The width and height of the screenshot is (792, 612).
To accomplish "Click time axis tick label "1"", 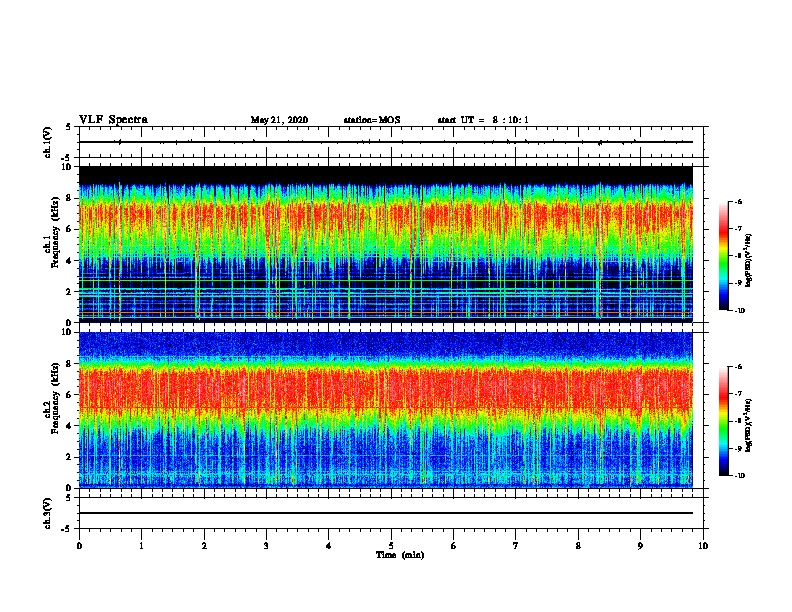I will point(141,546).
